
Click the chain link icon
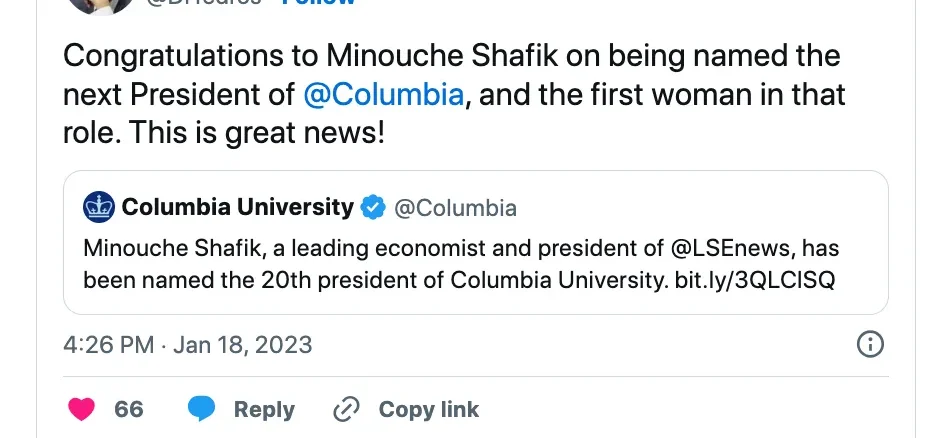click(346, 409)
